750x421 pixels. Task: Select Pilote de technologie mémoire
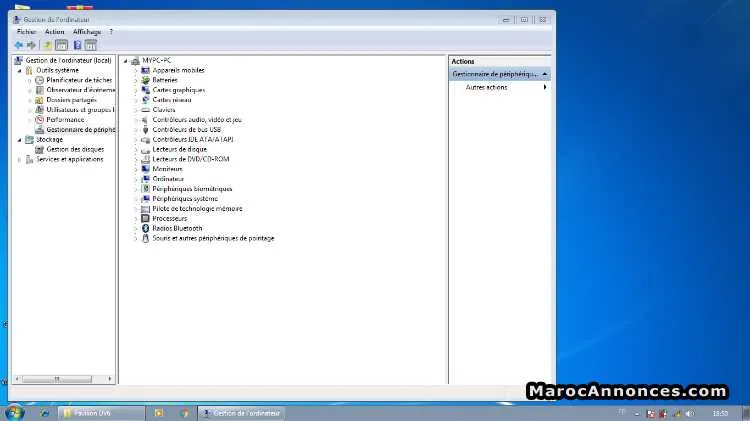click(197, 209)
